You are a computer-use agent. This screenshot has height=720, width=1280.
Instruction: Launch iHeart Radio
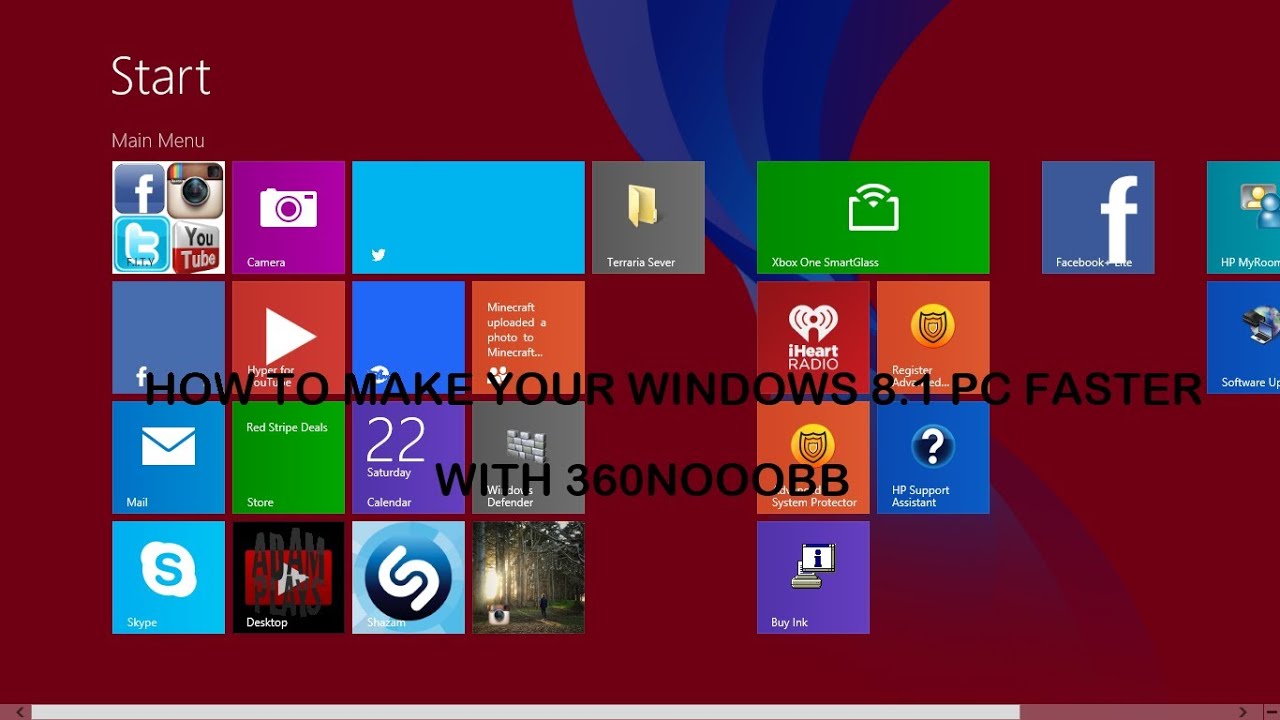[813, 337]
